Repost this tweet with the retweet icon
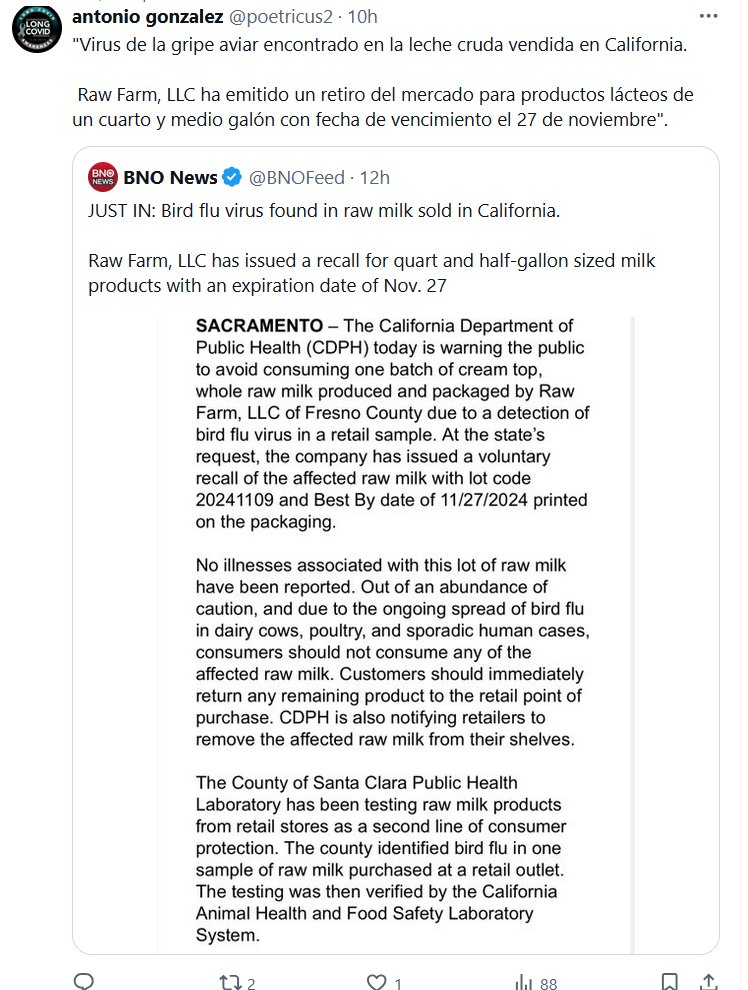The image size is (748, 990). point(231,982)
